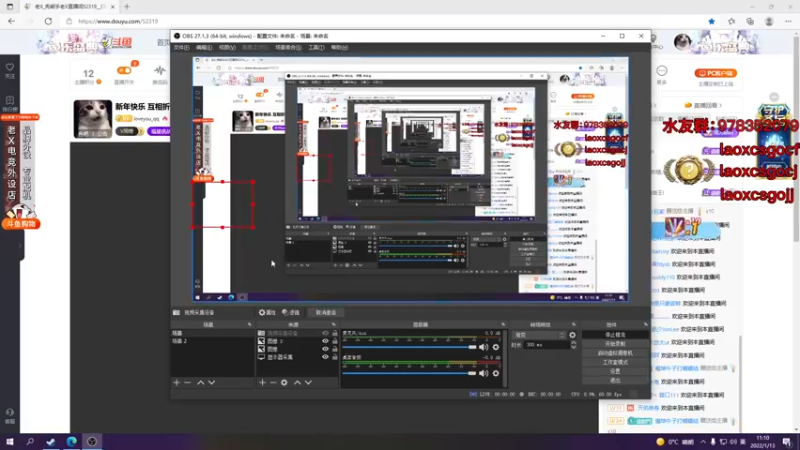
Task: Toggle lock on 图像 source
Action: tap(335, 349)
